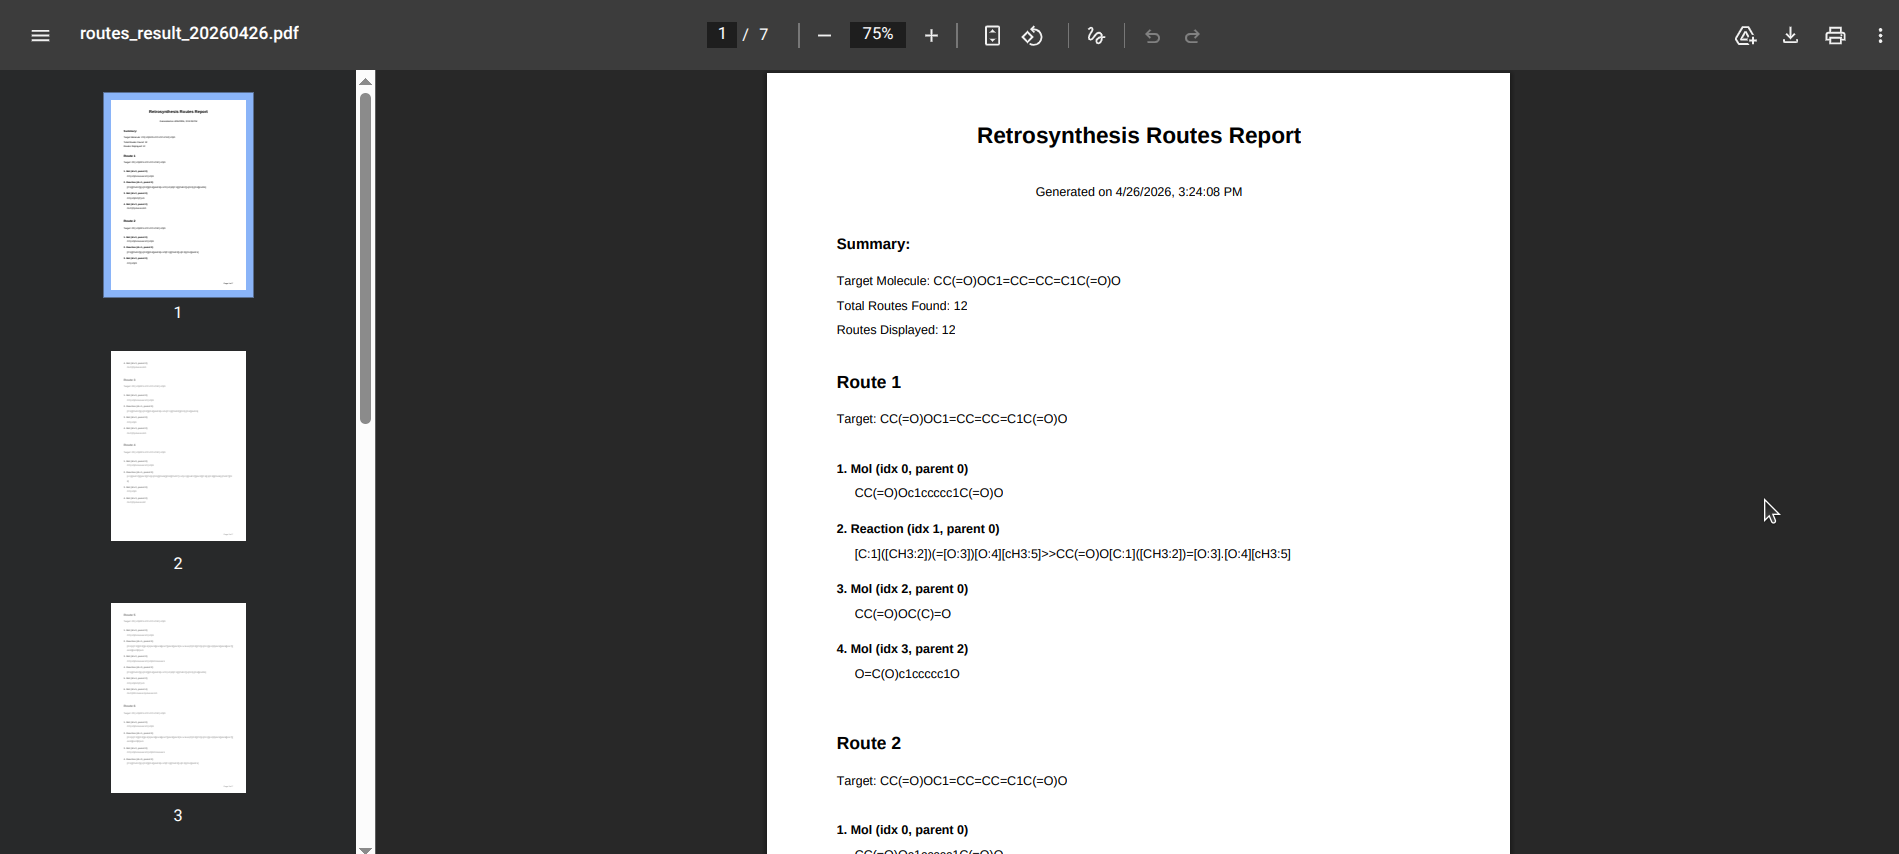
Task: Click the file name routes_result_20260426.pdf
Action: point(189,33)
